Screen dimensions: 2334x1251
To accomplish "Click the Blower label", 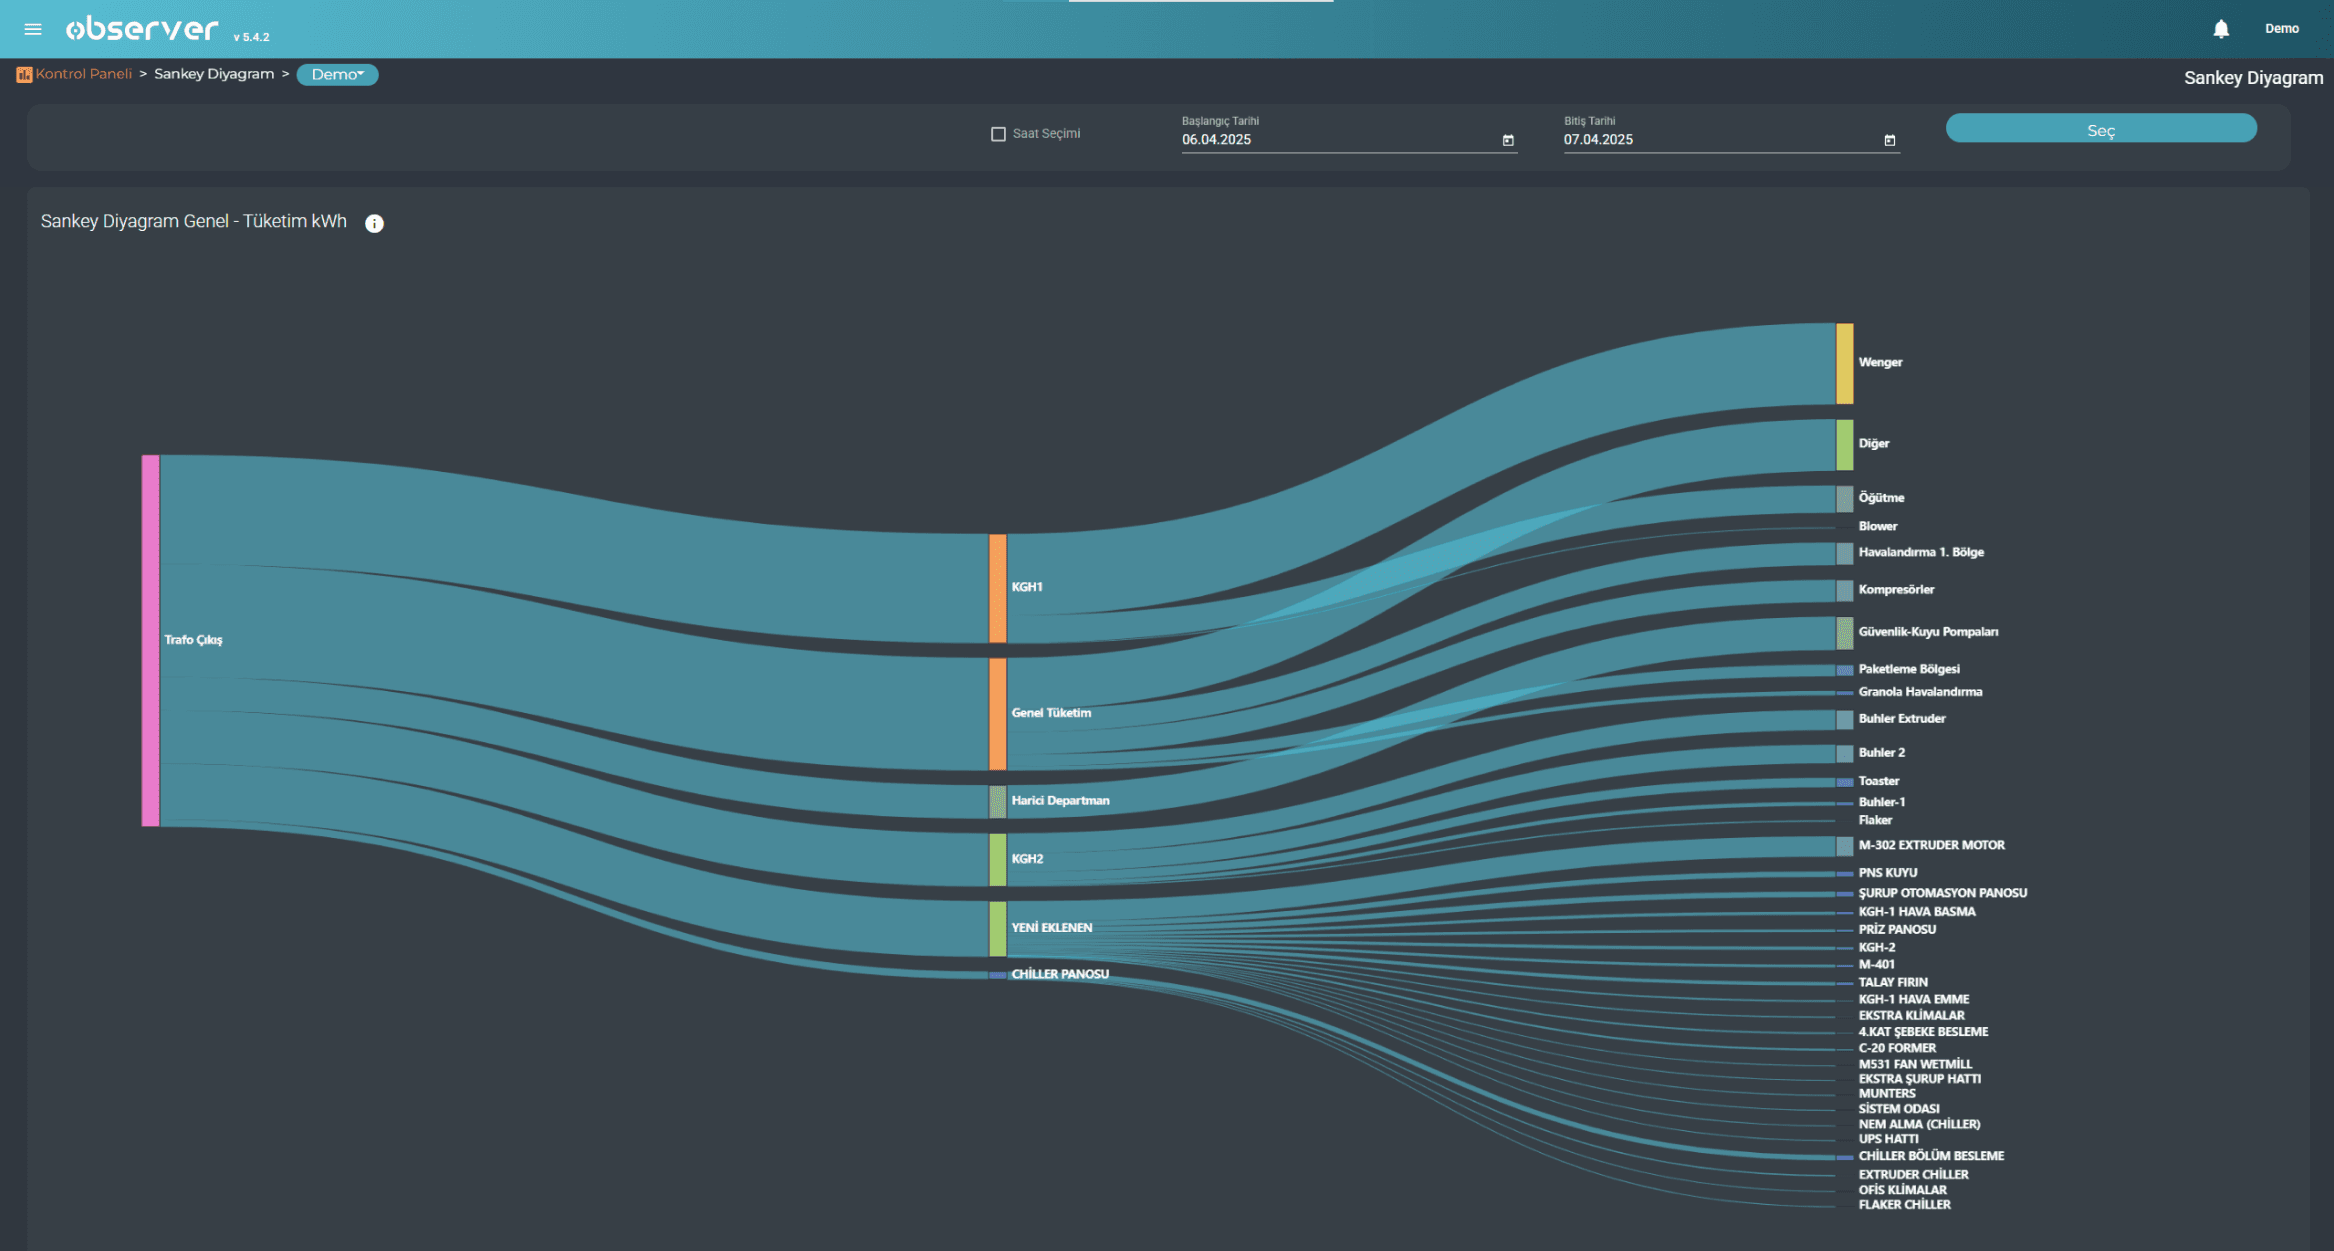I will [x=1877, y=526].
